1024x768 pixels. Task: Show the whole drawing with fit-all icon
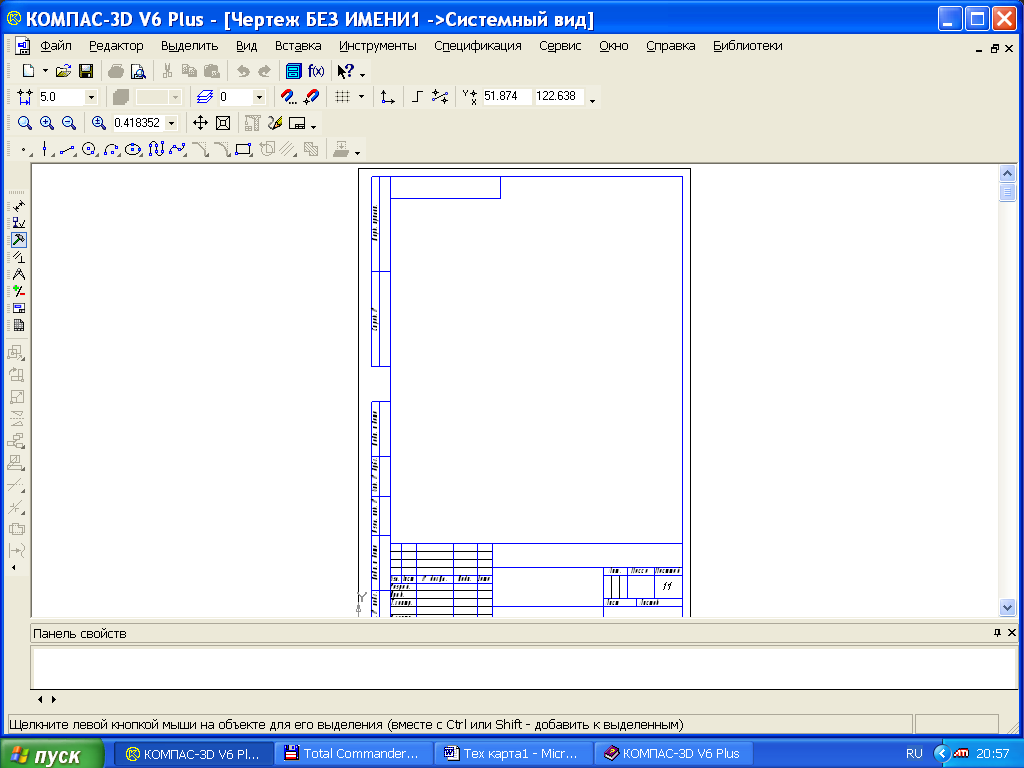pos(223,123)
